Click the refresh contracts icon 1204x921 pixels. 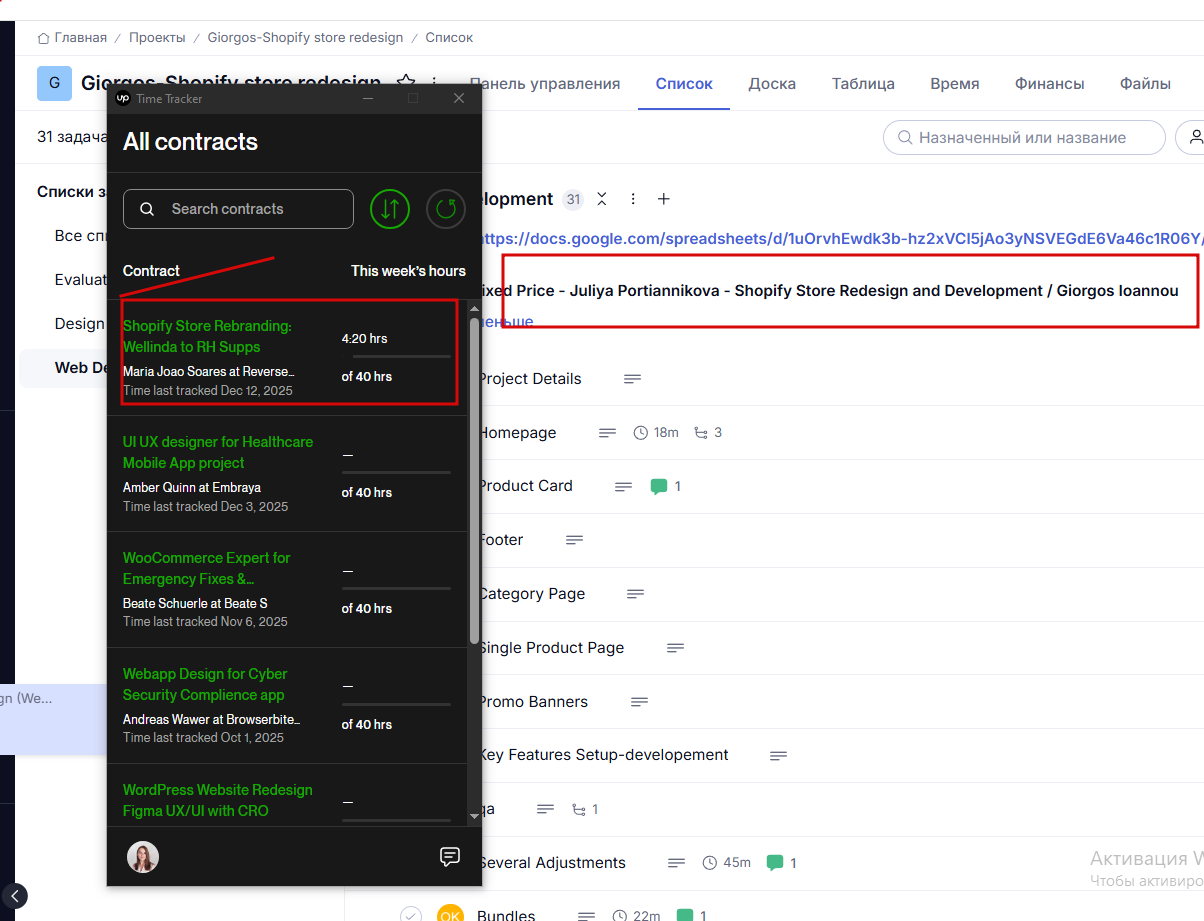click(x=446, y=209)
